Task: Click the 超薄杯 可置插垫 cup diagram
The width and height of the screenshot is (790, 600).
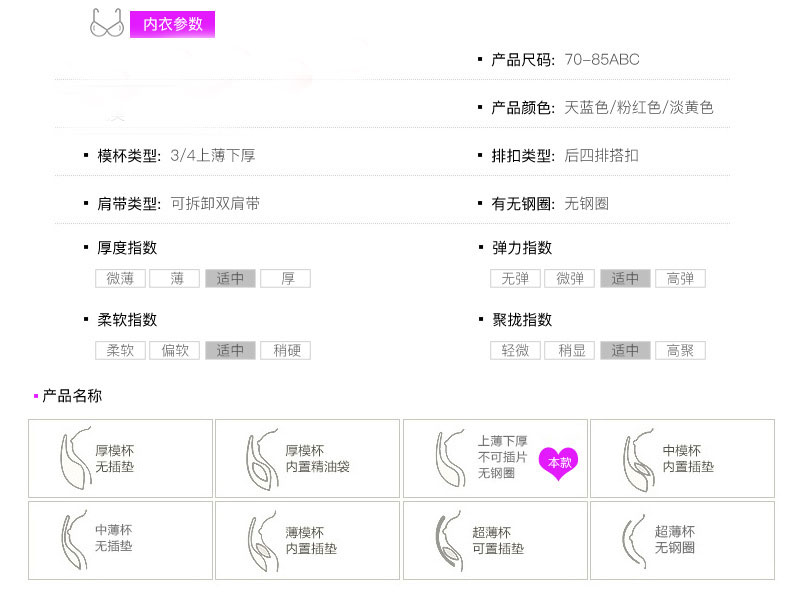Action: [446, 540]
